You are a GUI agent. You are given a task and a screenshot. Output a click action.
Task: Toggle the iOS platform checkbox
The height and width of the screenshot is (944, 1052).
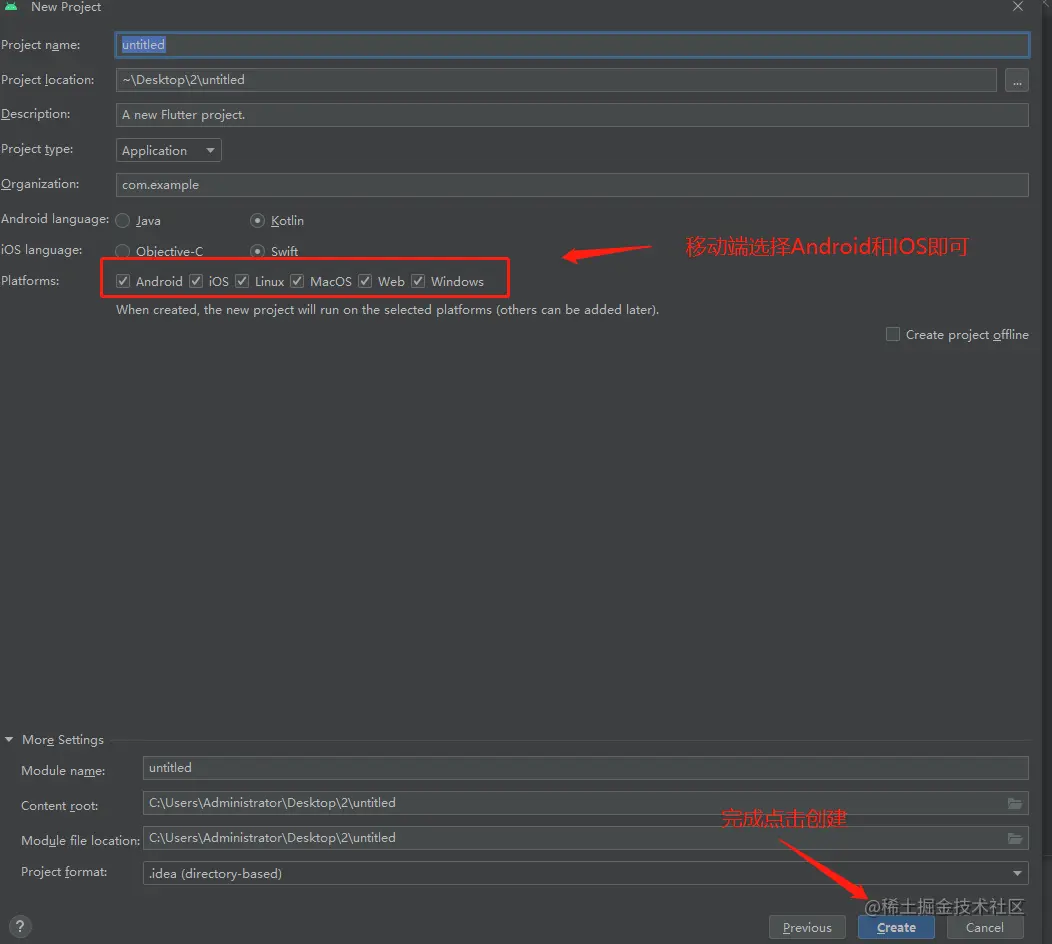(196, 281)
